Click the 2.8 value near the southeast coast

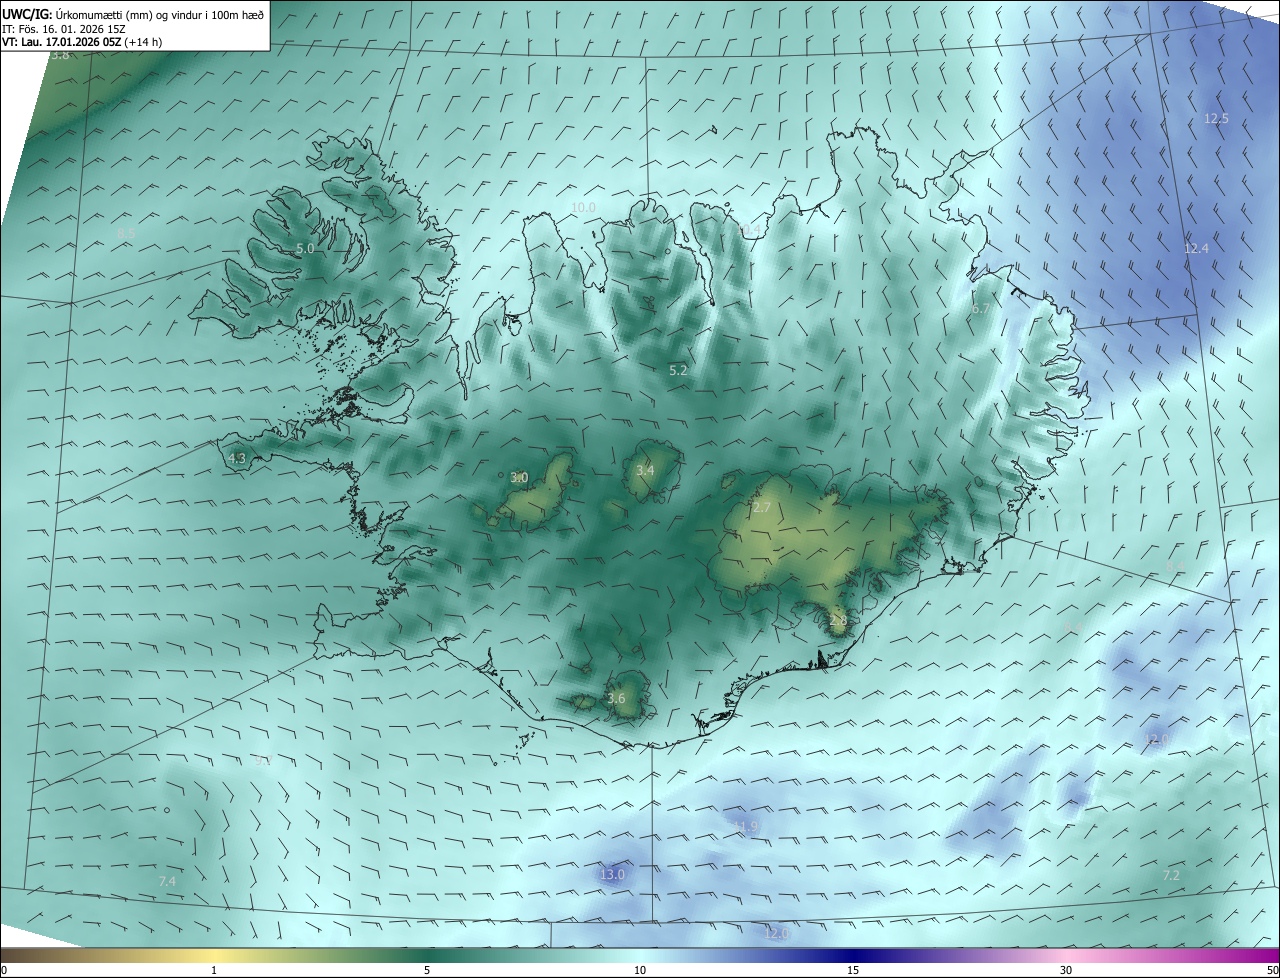pyautogui.click(x=838, y=620)
